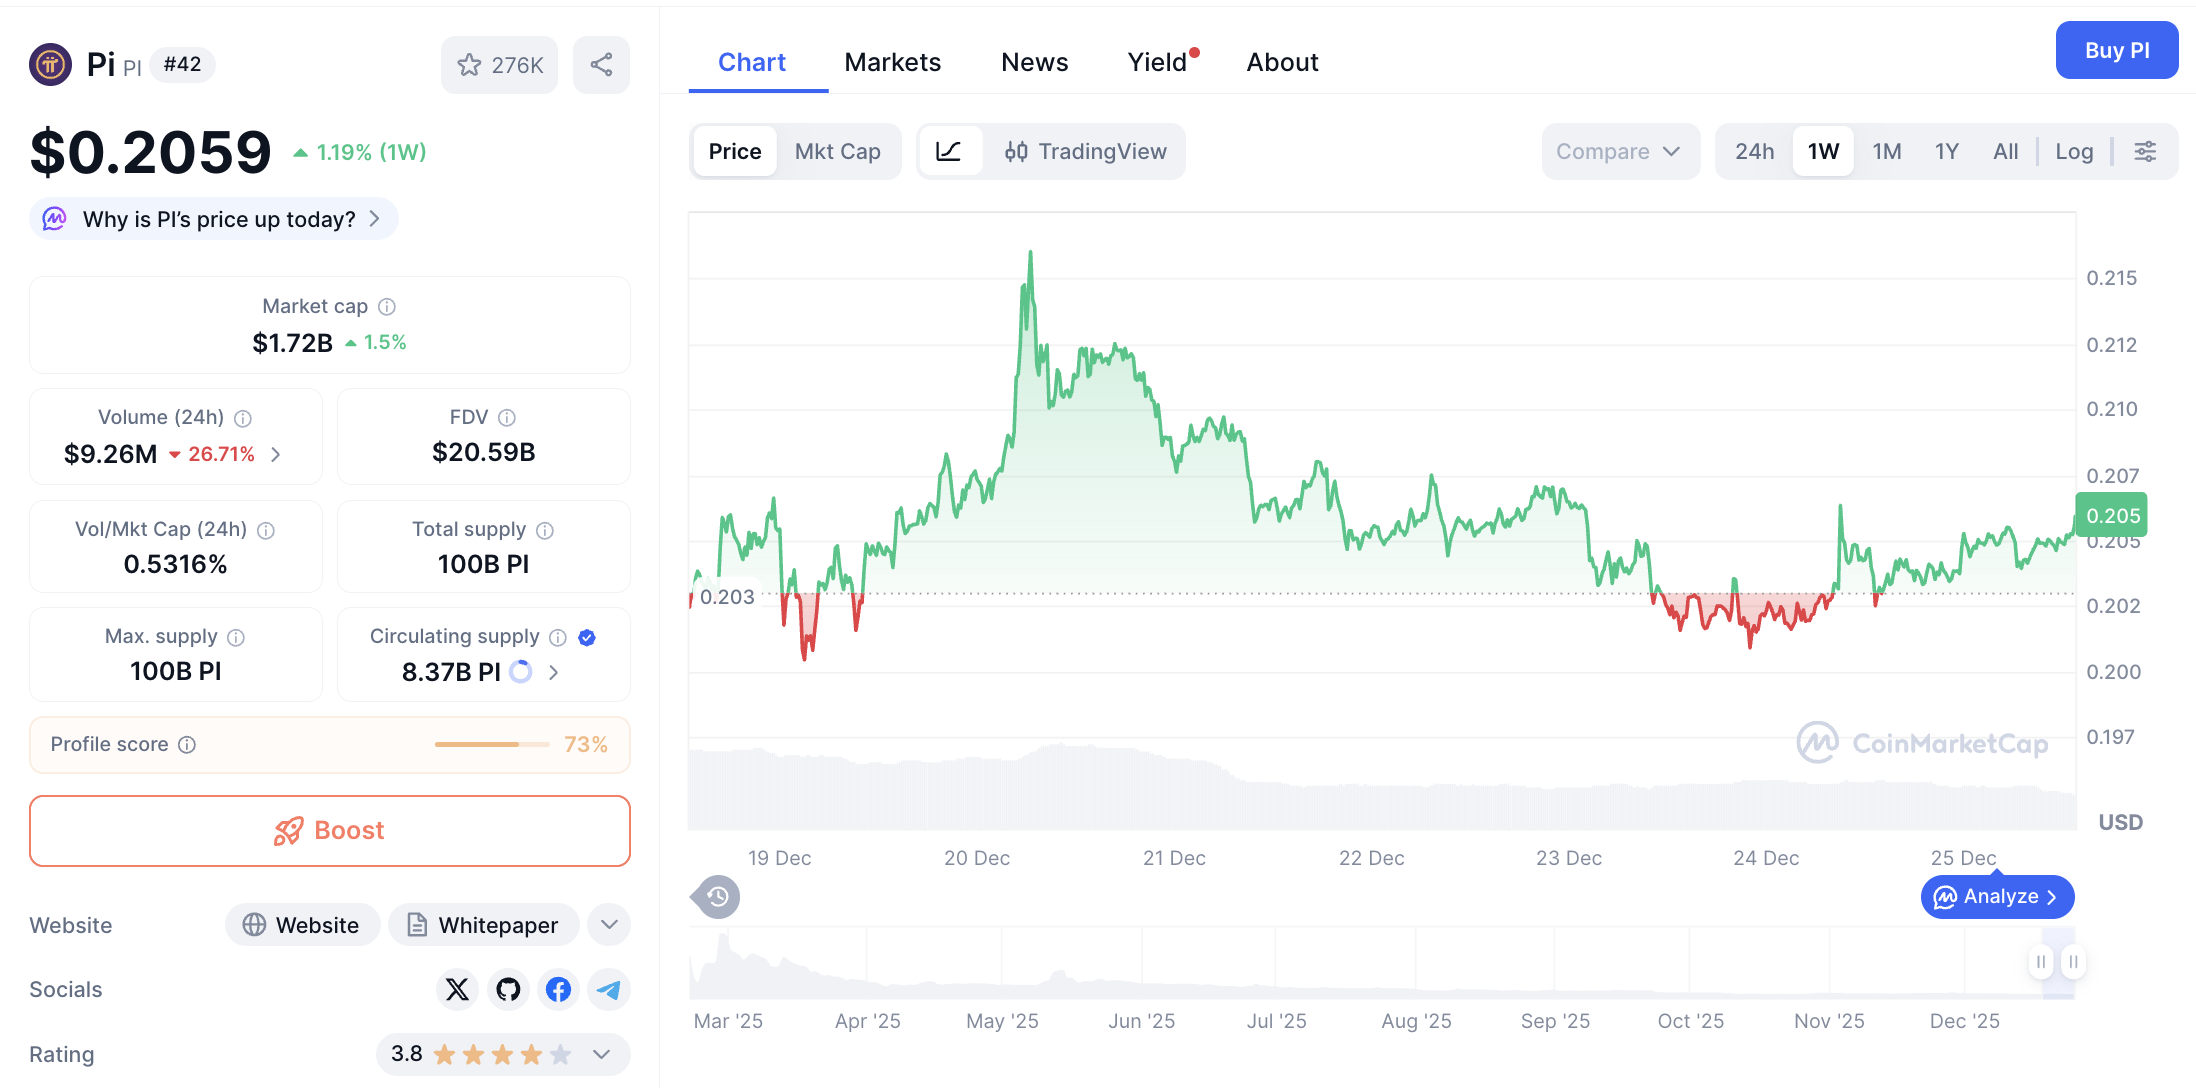Enable Log scale for the chart
The height and width of the screenshot is (1088, 2196).
pos(2074,151)
